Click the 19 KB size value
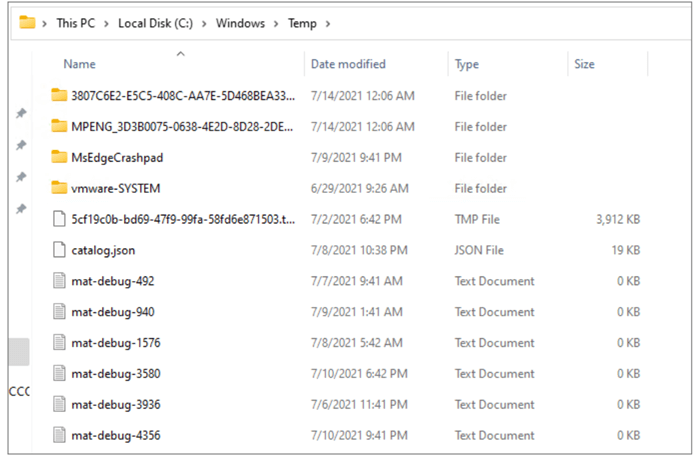 [625, 250]
